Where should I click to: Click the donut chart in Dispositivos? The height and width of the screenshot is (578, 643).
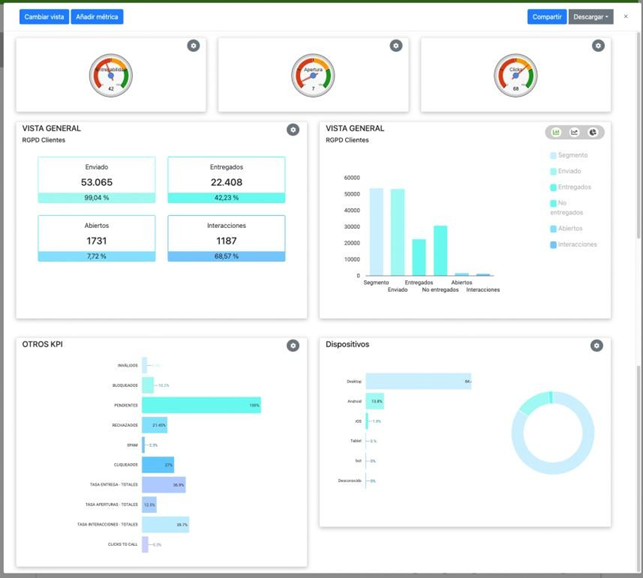coord(553,433)
